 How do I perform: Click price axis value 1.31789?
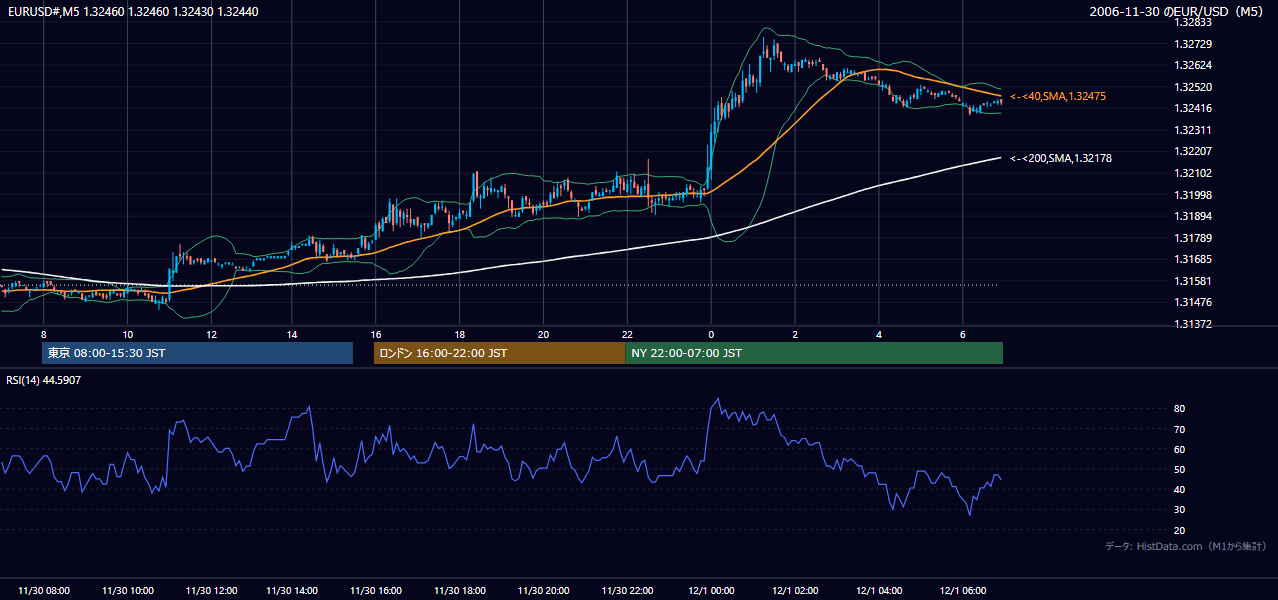(1194, 238)
